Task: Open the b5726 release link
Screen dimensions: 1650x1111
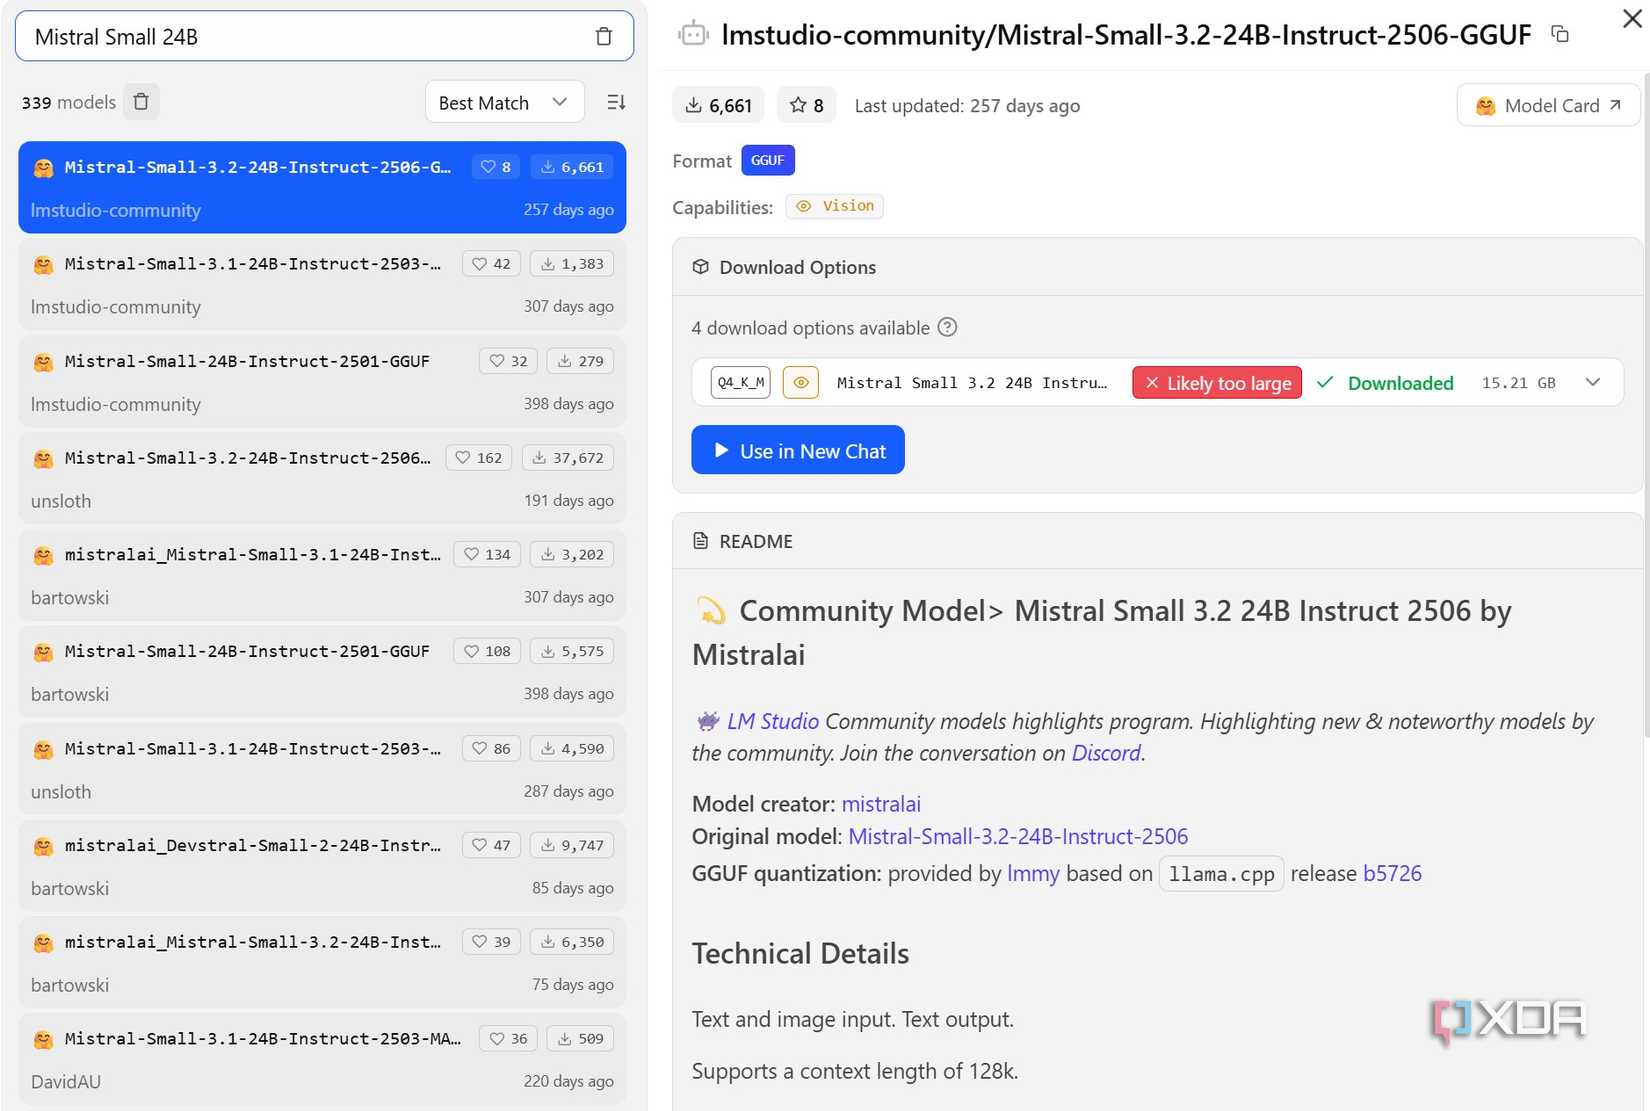Action: 1392,873
